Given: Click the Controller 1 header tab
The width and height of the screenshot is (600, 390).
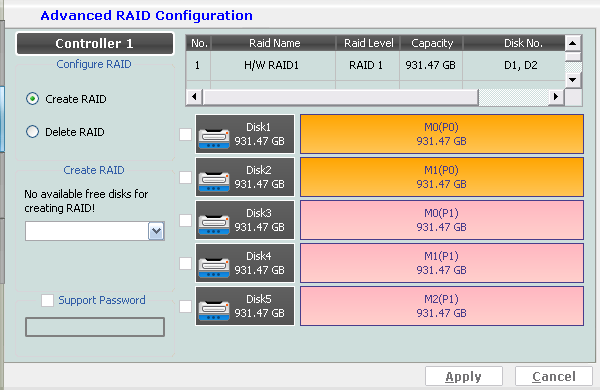Looking at the screenshot, I should [x=95, y=44].
